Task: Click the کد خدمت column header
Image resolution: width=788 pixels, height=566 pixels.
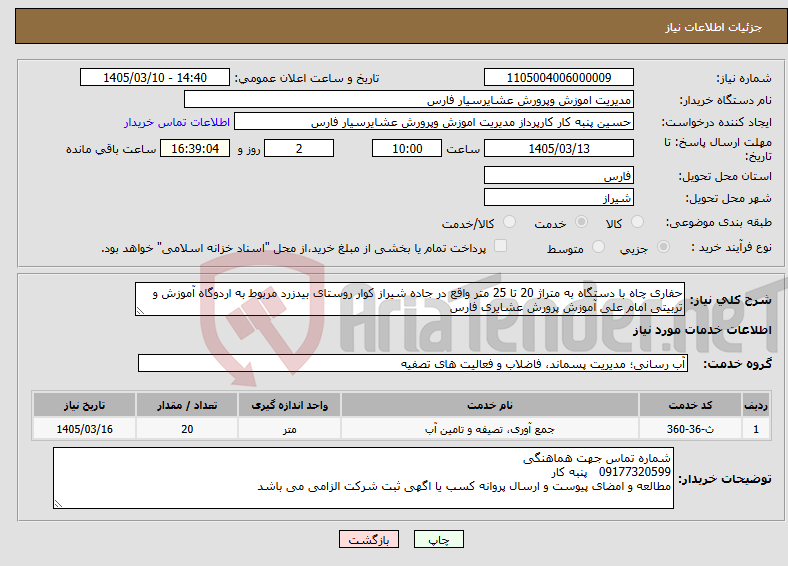Action: coord(691,405)
